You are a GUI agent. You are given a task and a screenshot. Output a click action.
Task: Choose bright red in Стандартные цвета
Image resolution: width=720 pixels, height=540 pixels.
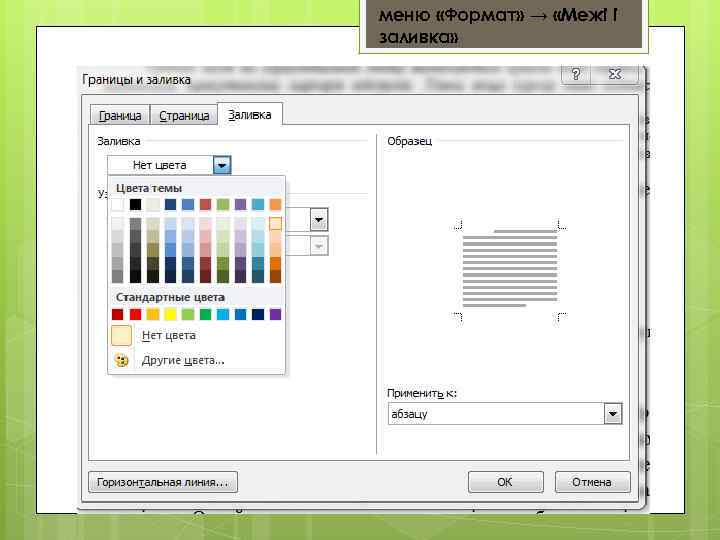[135, 315]
